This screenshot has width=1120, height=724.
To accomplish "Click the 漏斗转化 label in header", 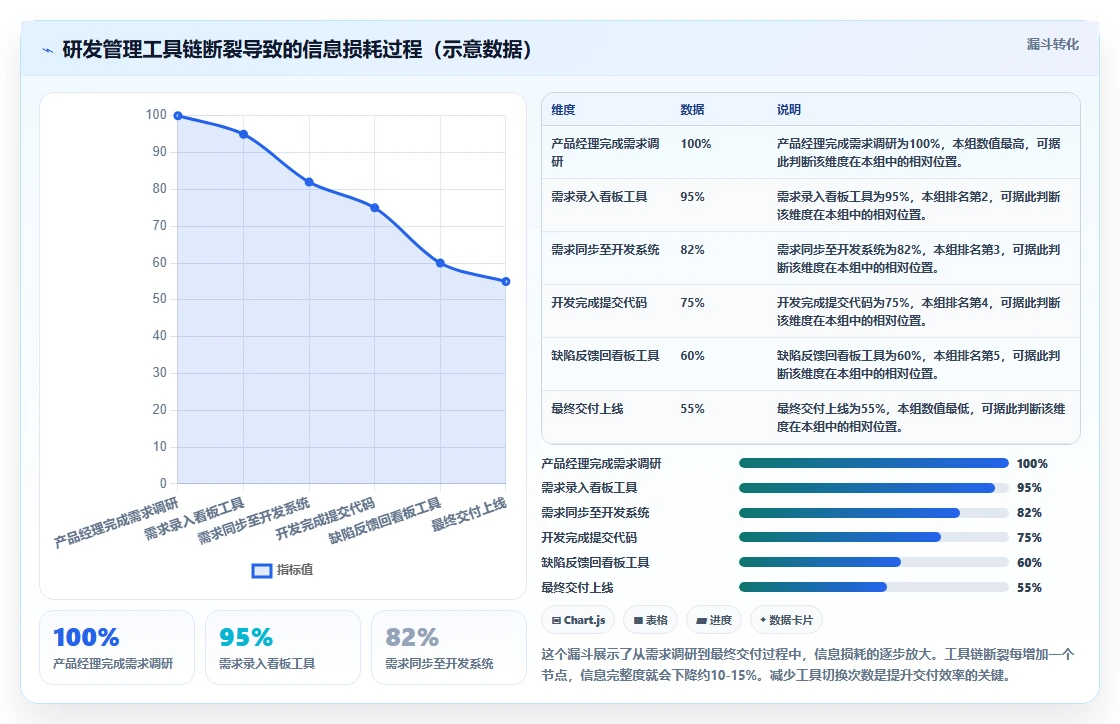I will click(1052, 44).
